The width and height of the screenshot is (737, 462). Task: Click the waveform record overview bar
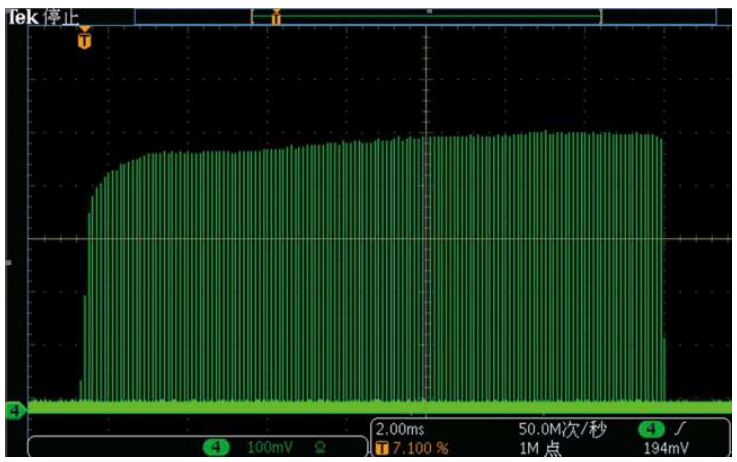[425, 16]
